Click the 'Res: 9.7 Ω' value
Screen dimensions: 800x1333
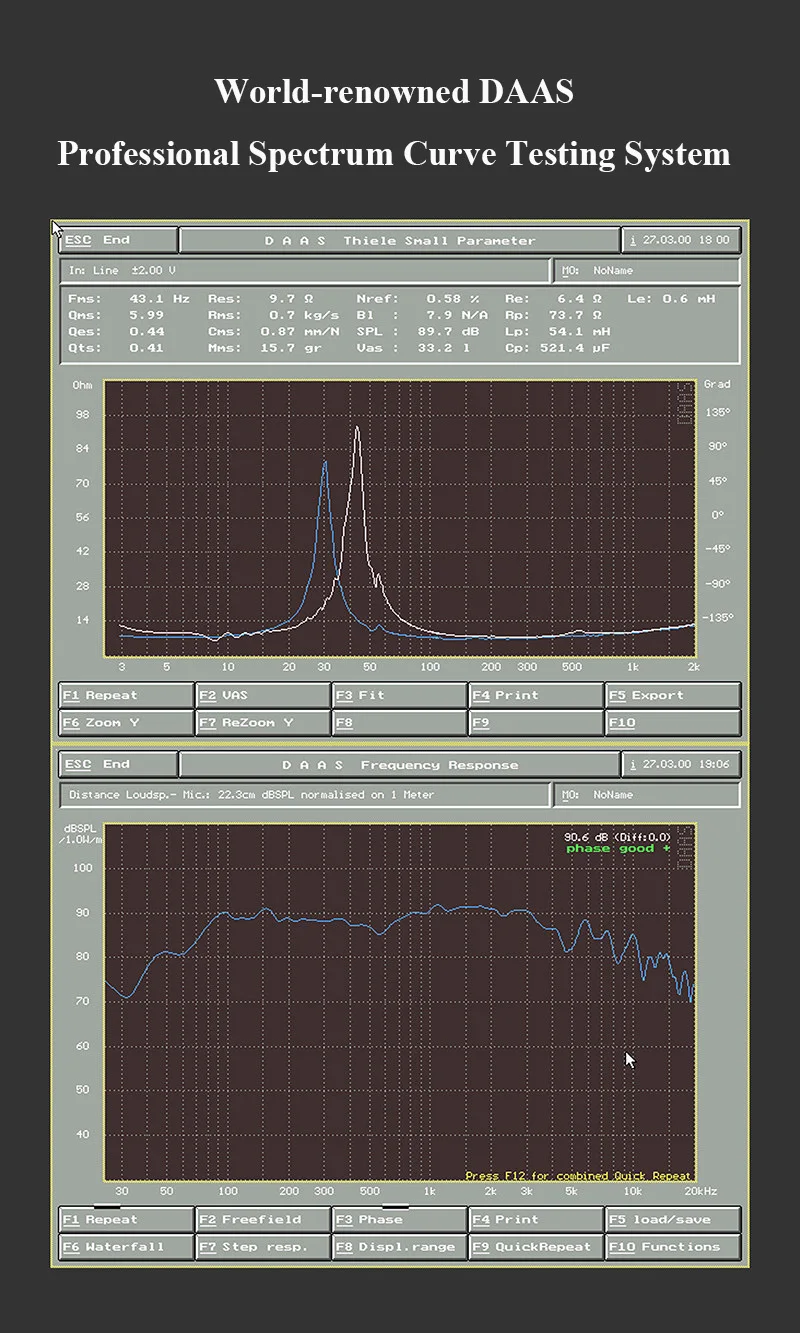coord(262,299)
